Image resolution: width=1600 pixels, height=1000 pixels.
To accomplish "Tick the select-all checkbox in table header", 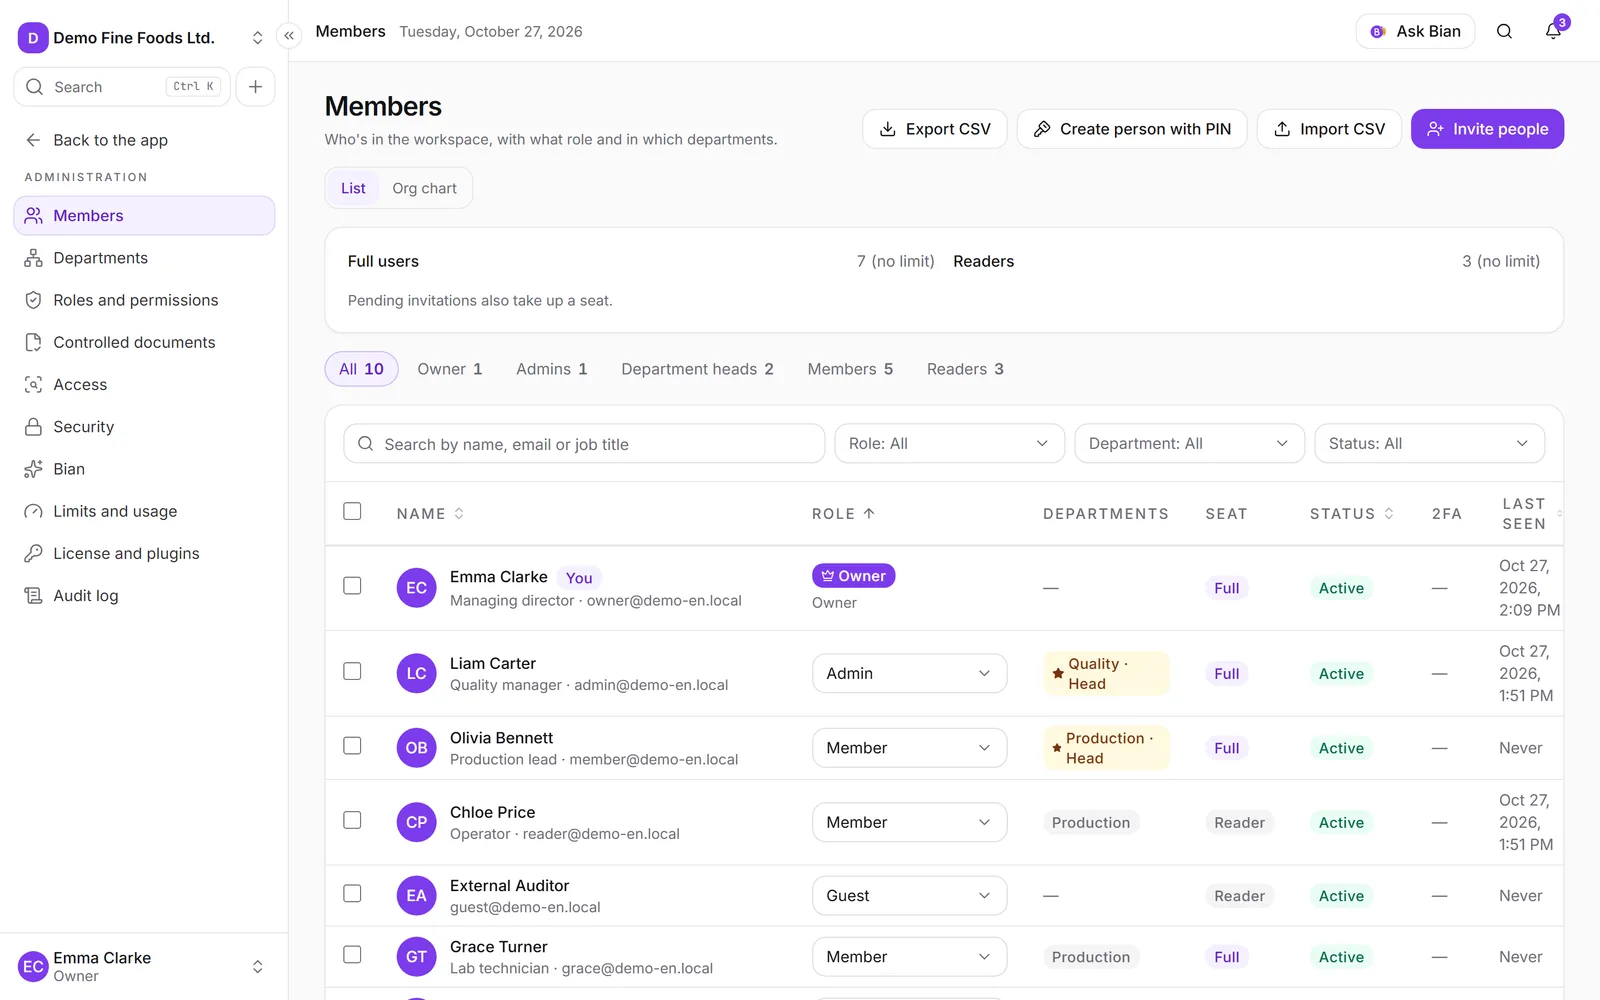I will point(352,511).
